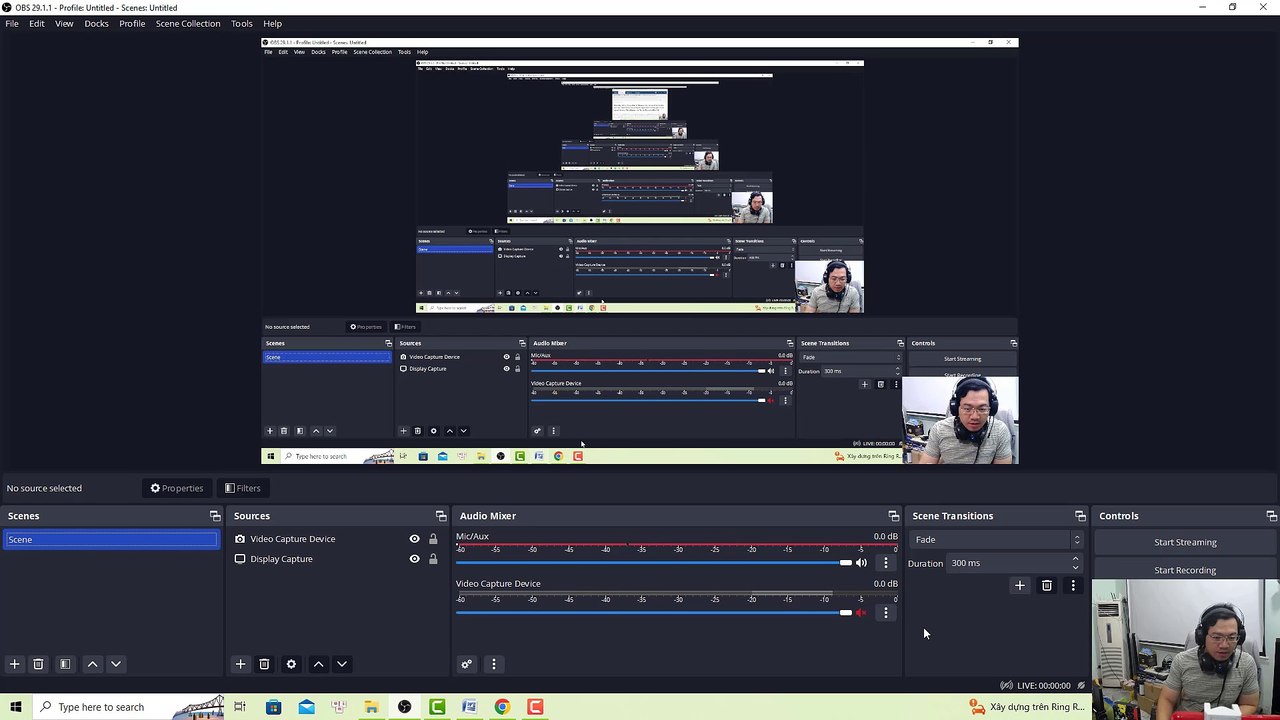Open Microsoft Store from taskbar
1280x720 pixels.
273,707
